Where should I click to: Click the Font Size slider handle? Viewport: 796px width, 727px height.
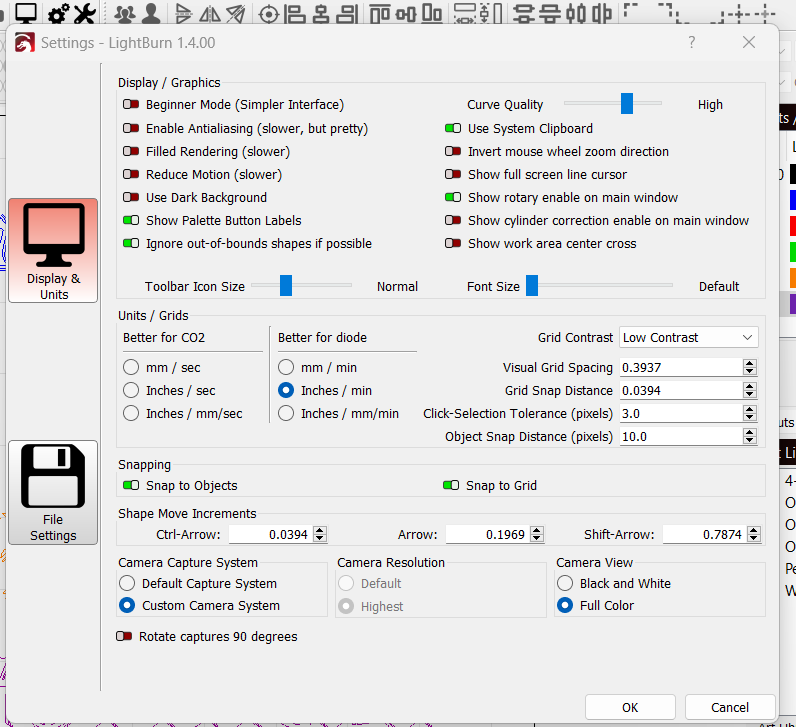532,286
